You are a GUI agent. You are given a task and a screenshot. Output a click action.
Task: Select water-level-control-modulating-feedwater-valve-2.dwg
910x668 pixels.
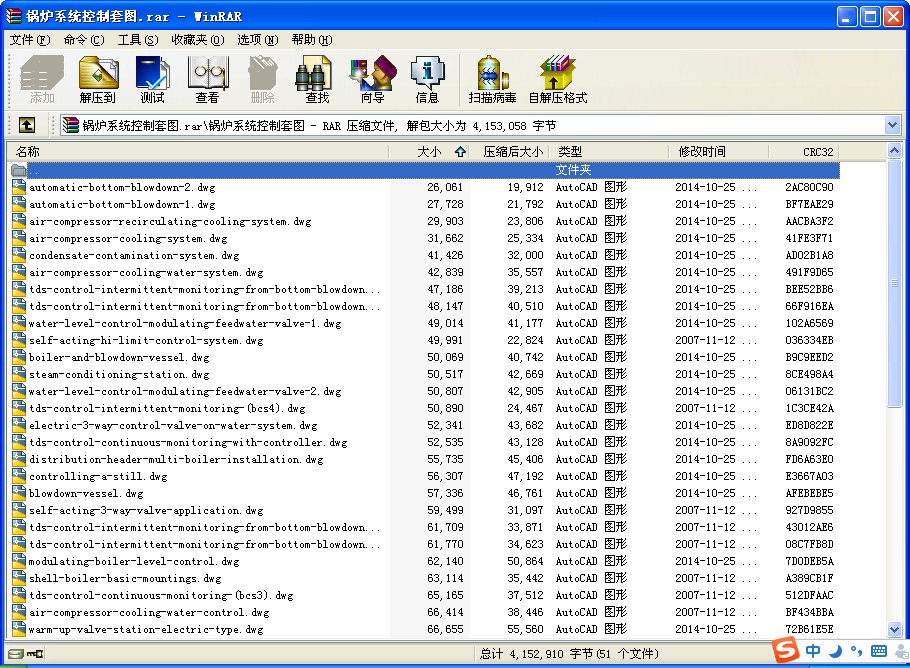pyautogui.click(x=185, y=391)
